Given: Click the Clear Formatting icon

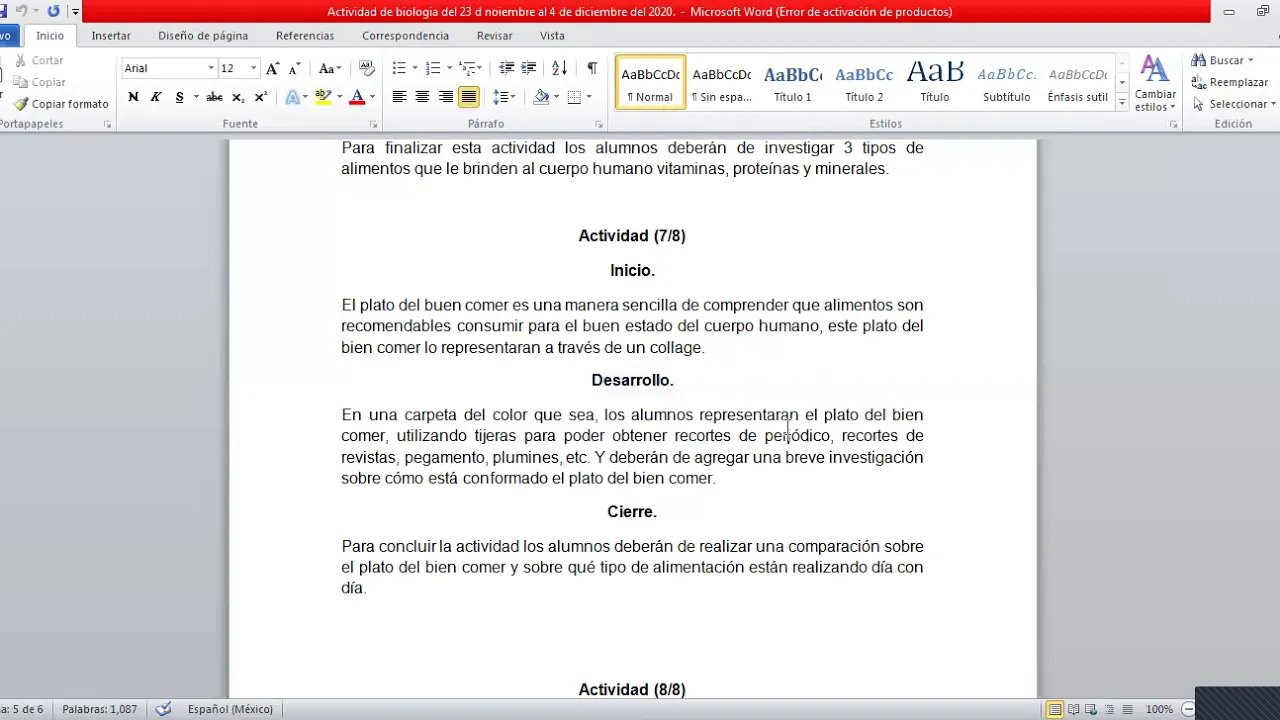Looking at the screenshot, I should (x=367, y=68).
